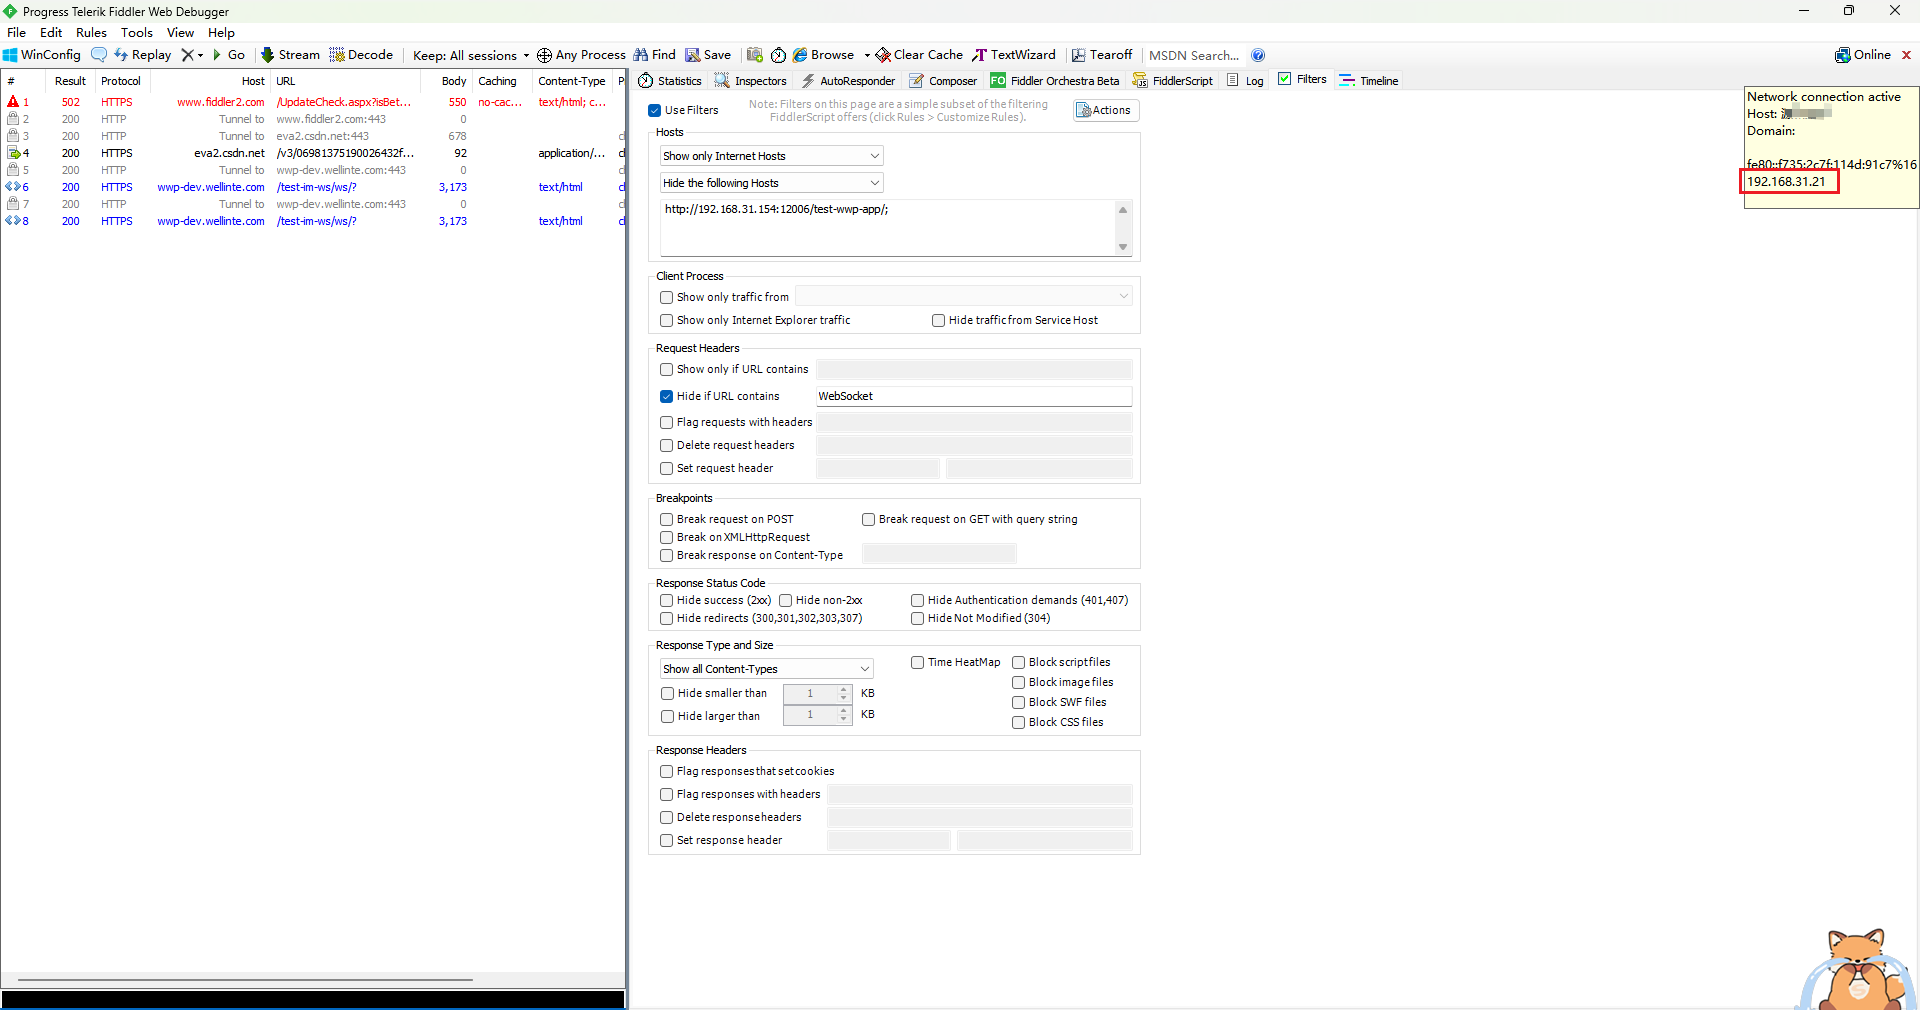Open Show all Content-Types dropdown
Viewport: 1920px width, 1010px height.
[x=766, y=669]
